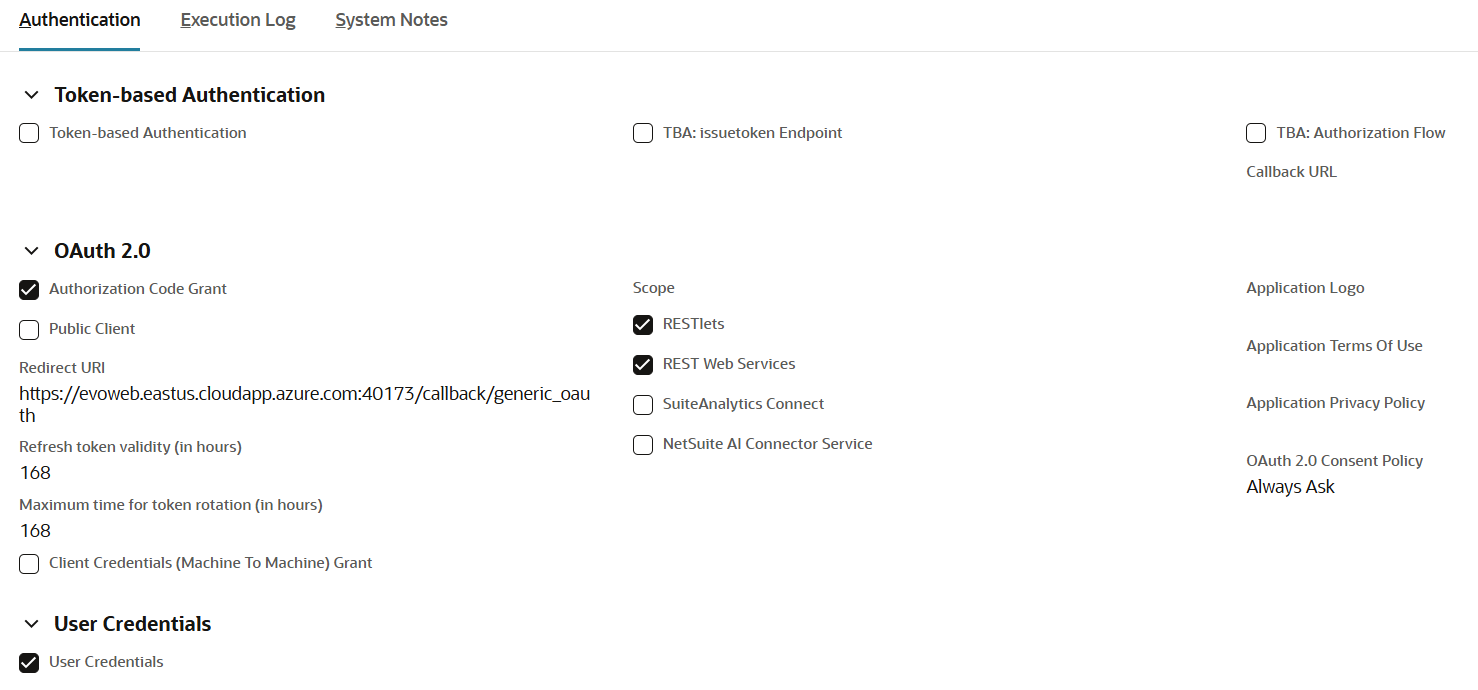Enable the Token-based Authentication checkbox
Screen dimensions: 1478x690
point(29,132)
